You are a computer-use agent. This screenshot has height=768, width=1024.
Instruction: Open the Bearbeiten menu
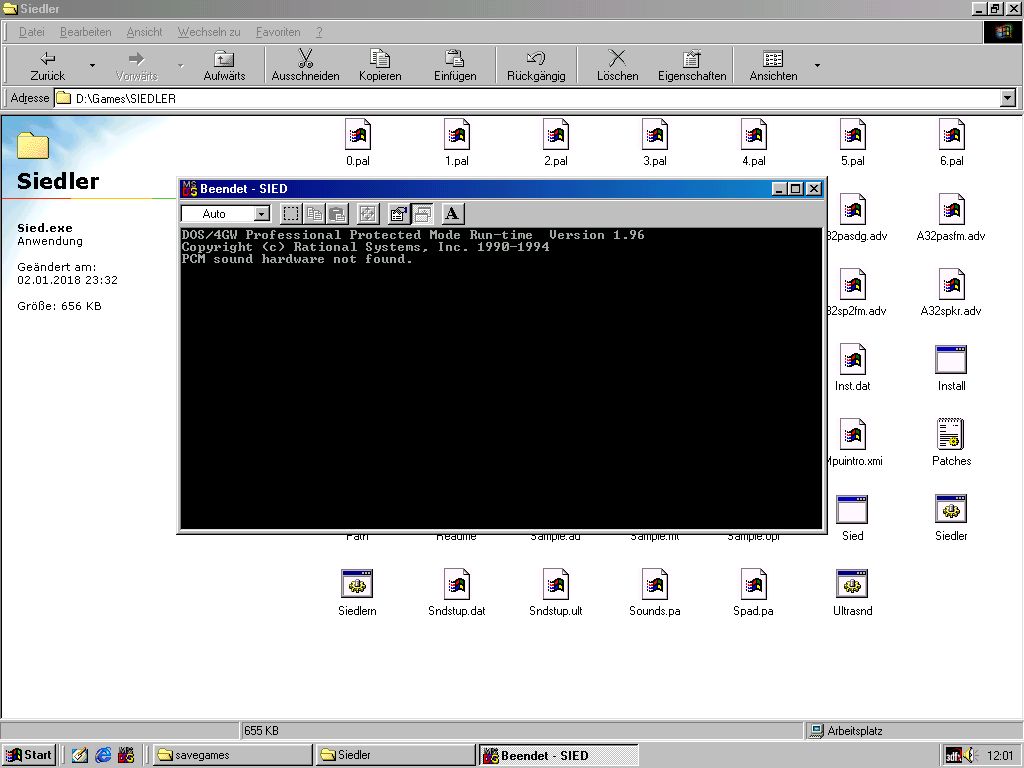coord(86,32)
